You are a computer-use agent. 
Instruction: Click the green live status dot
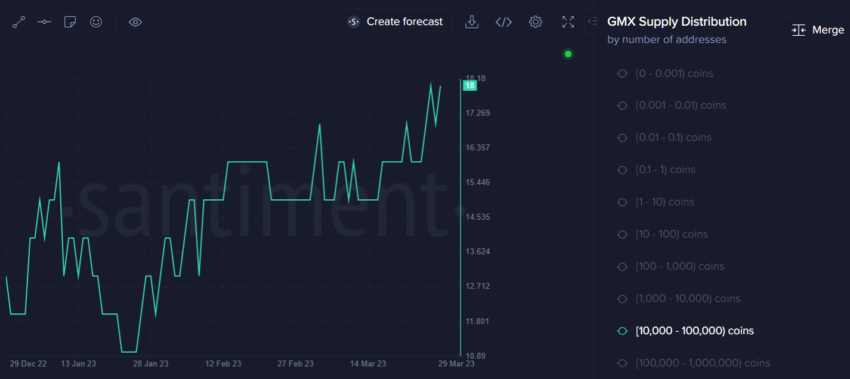click(568, 54)
